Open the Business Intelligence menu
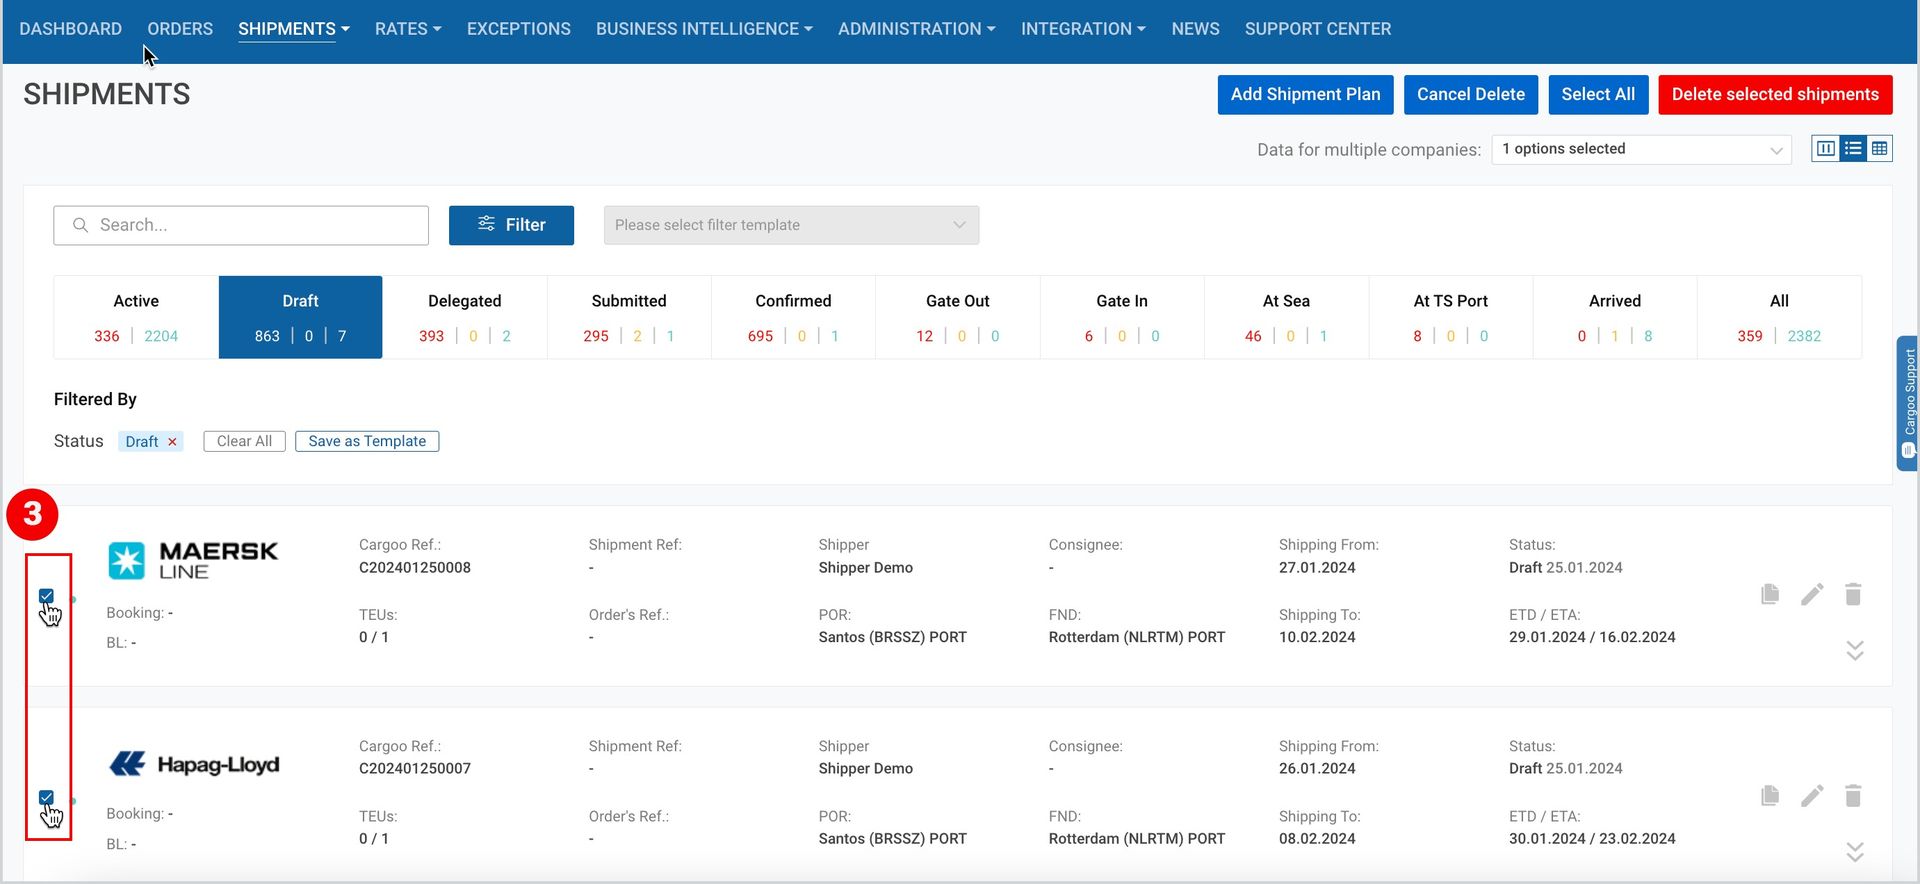 704,29
